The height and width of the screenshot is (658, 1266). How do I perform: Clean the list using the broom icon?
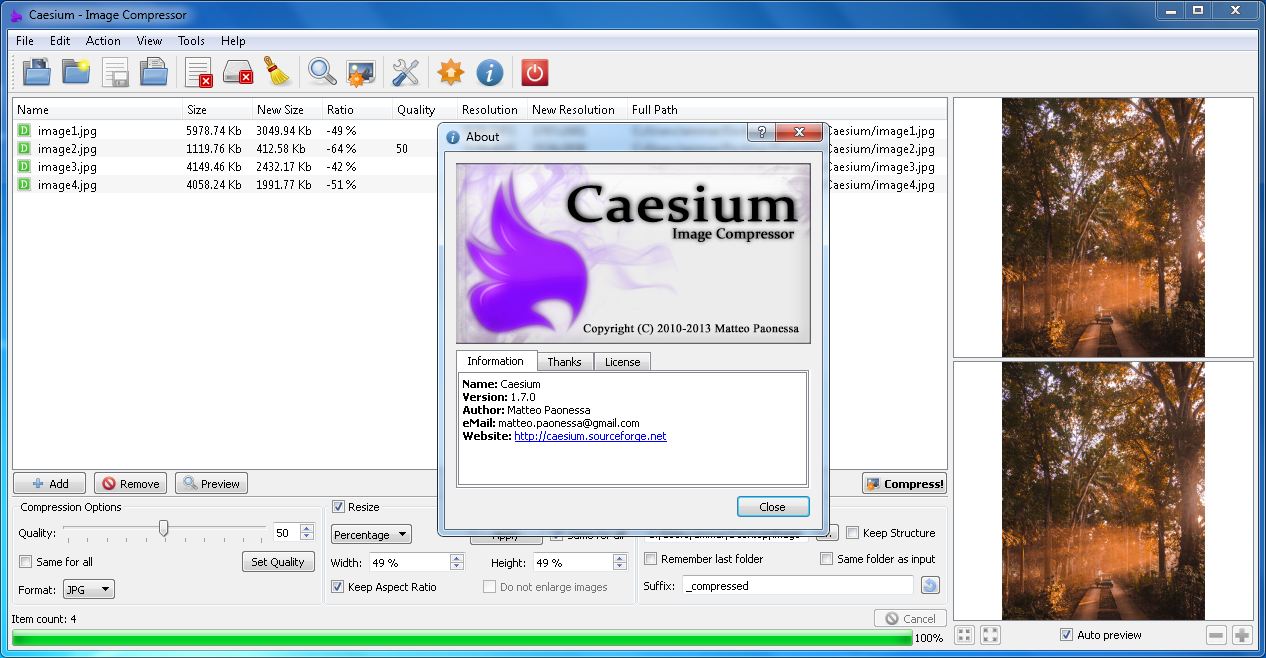tap(277, 71)
